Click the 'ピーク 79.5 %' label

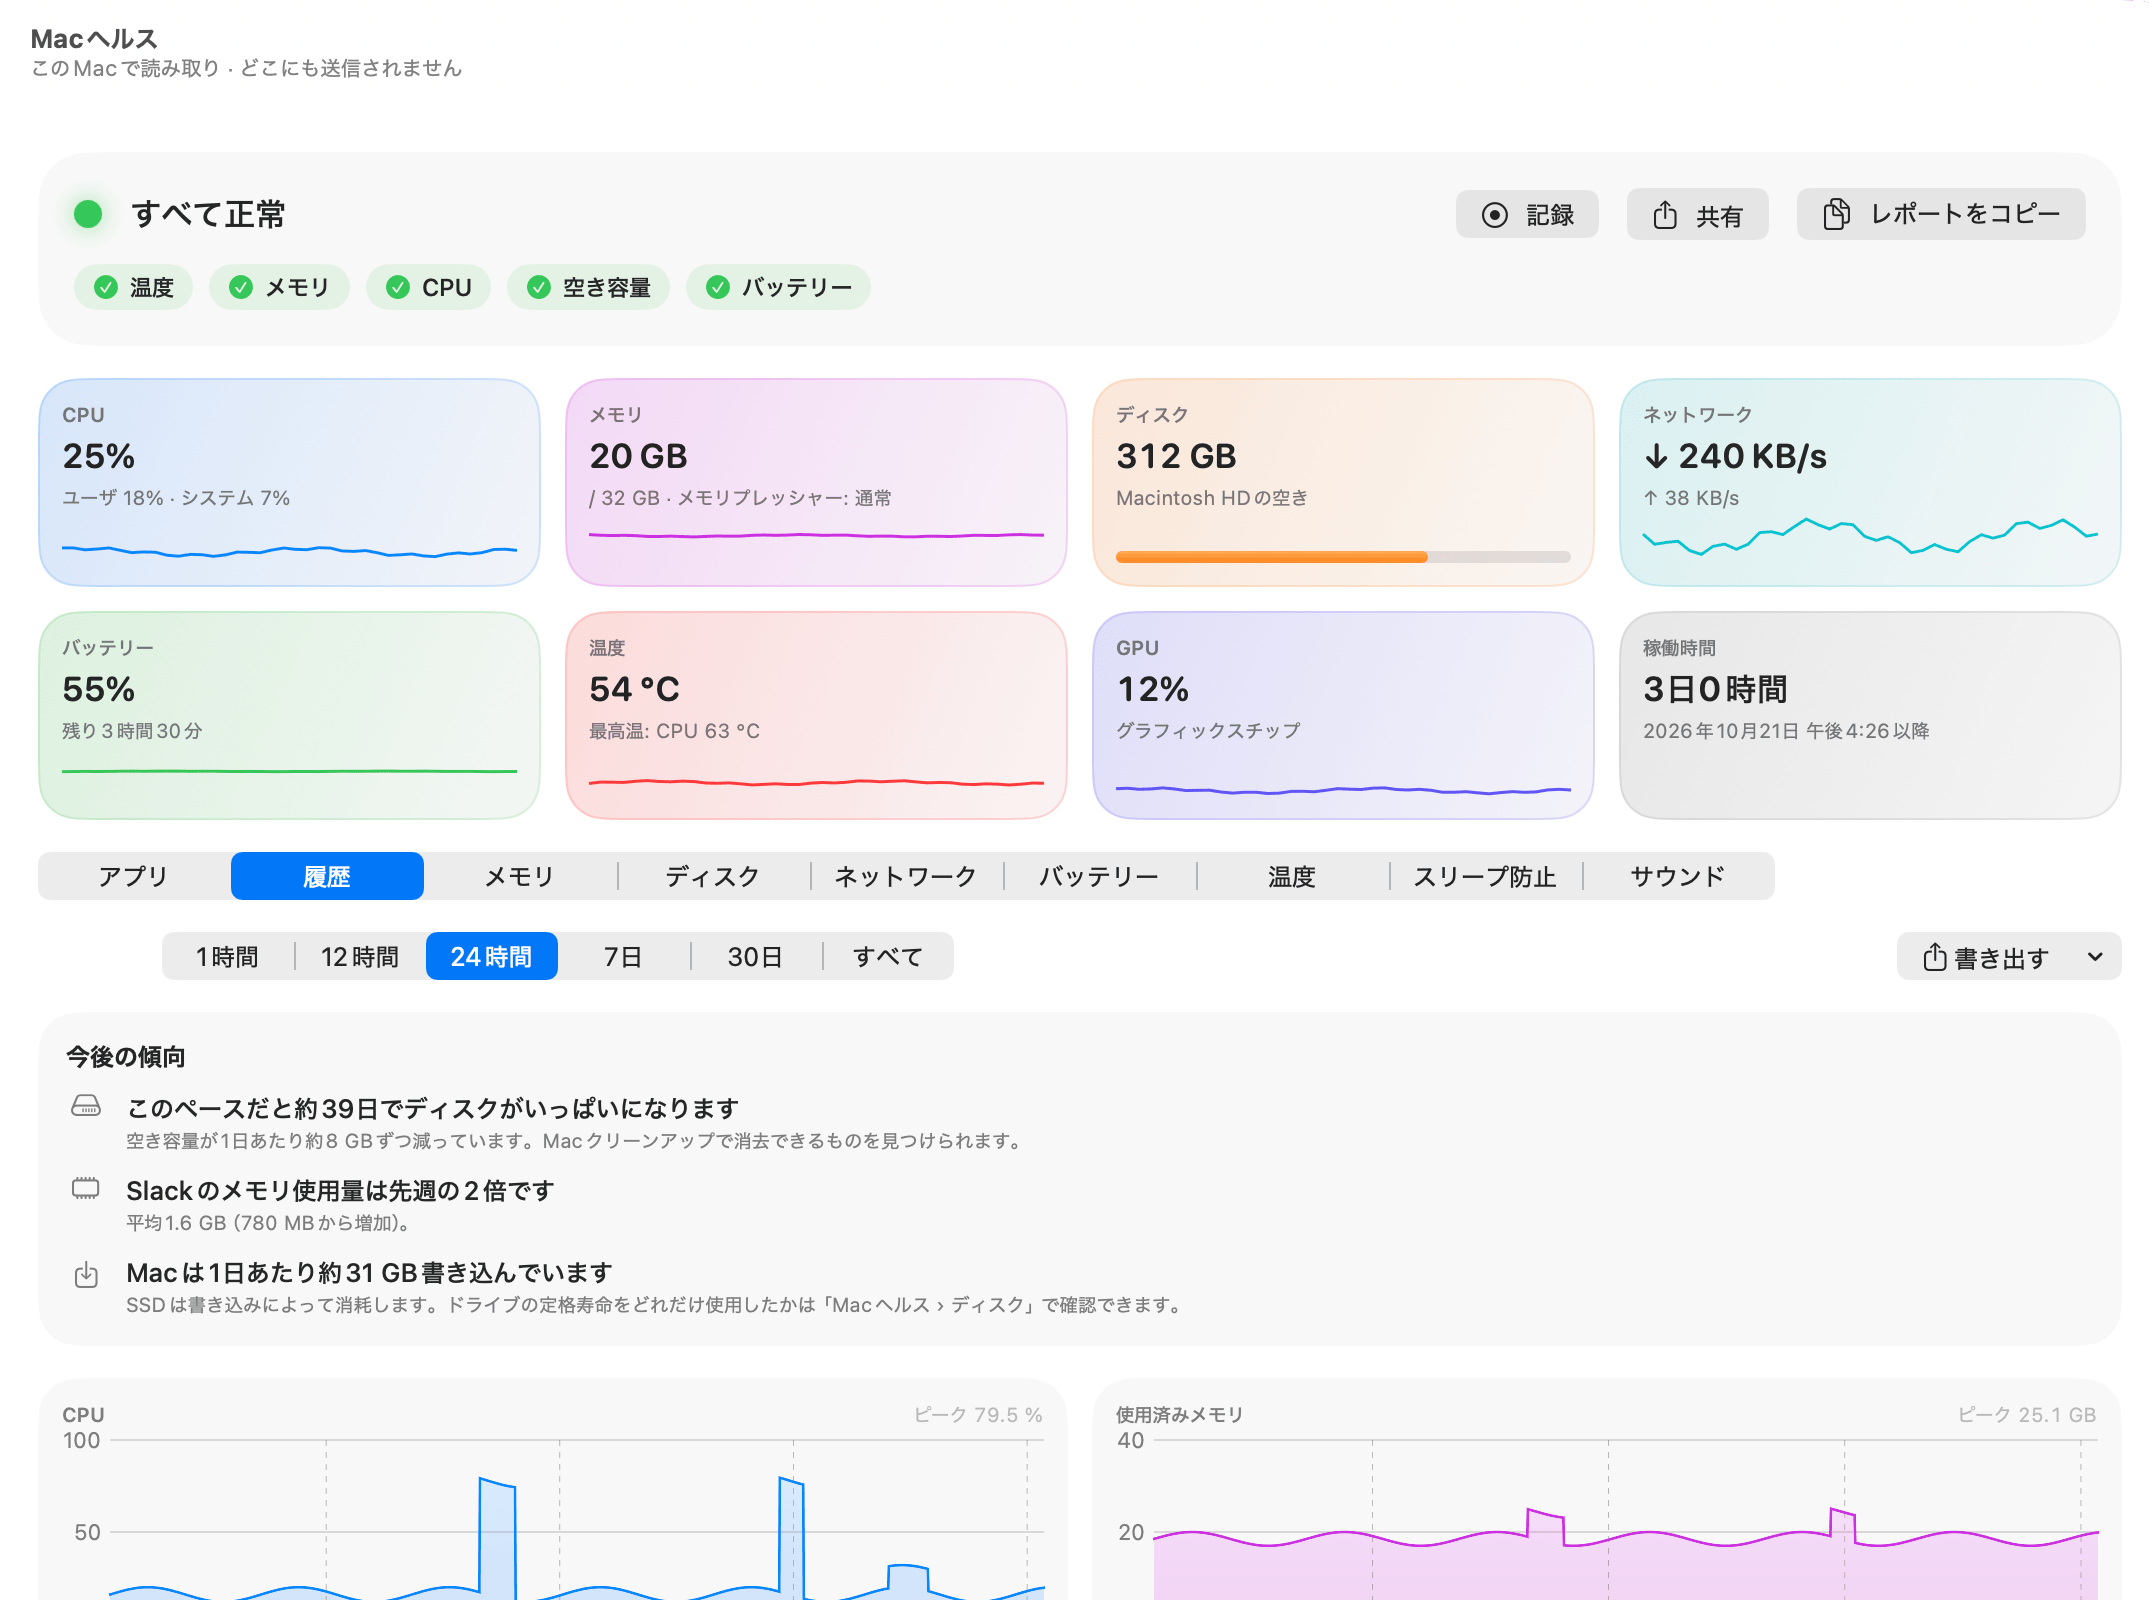978,1414
